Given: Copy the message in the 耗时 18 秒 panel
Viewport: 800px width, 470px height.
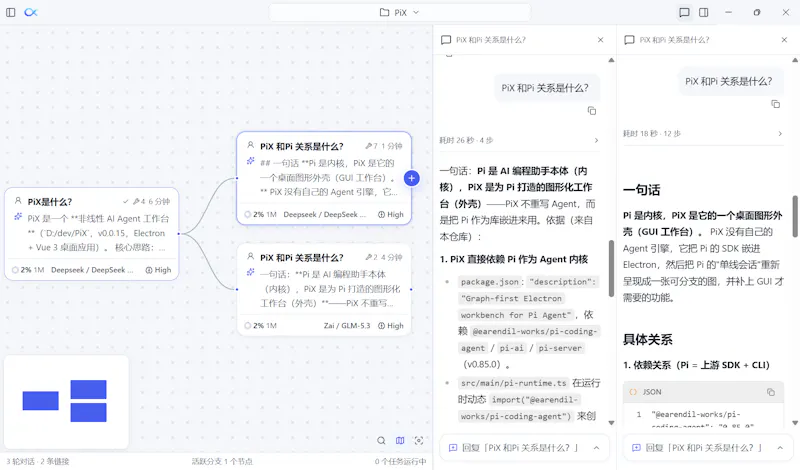Looking at the screenshot, I should pos(776,104).
